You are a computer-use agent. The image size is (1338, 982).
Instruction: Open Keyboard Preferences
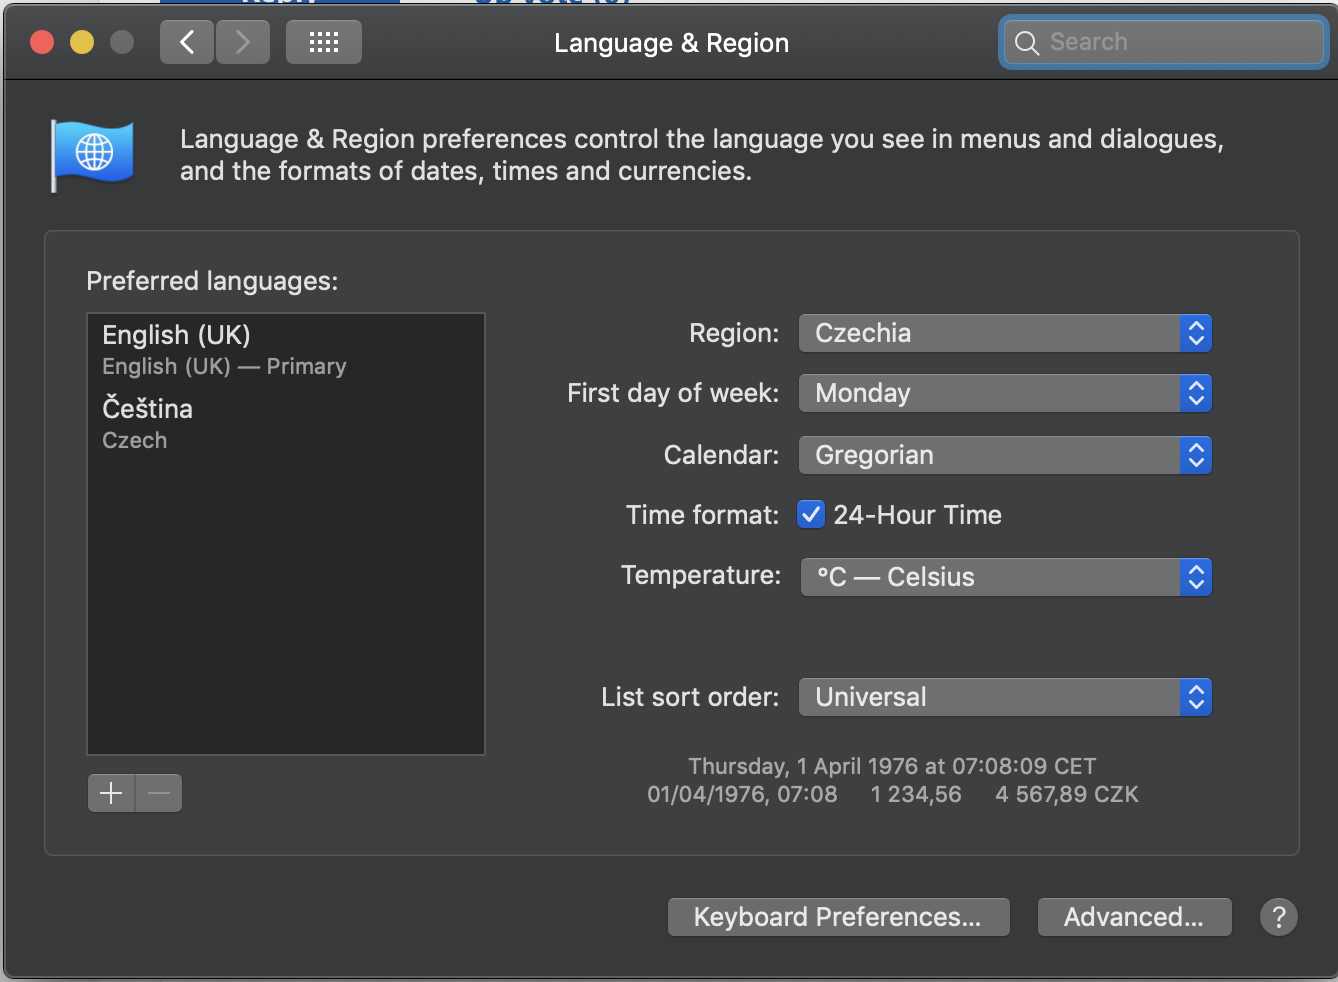pos(838,916)
